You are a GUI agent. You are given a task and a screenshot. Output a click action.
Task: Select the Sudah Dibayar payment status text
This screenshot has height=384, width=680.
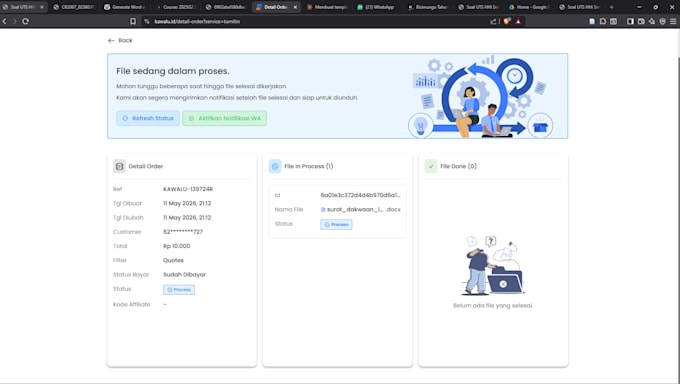pyautogui.click(x=184, y=275)
